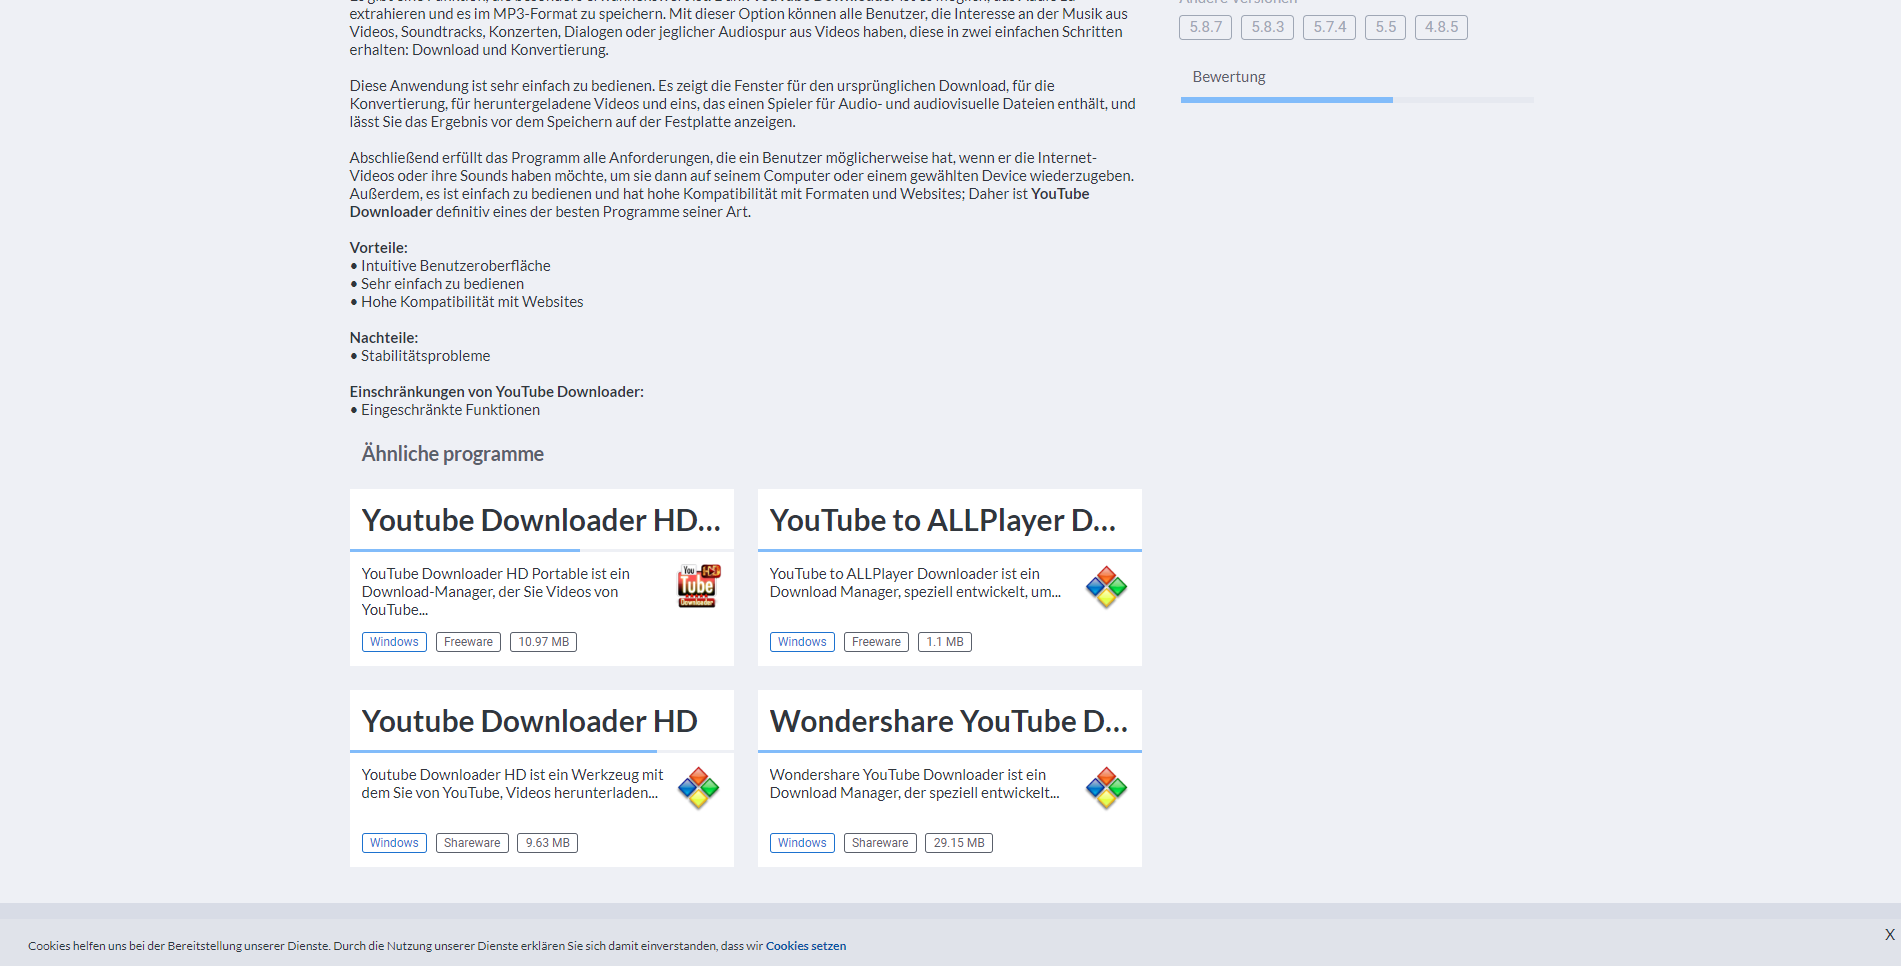
Task: Select version 5.8.7
Action: point(1205,27)
